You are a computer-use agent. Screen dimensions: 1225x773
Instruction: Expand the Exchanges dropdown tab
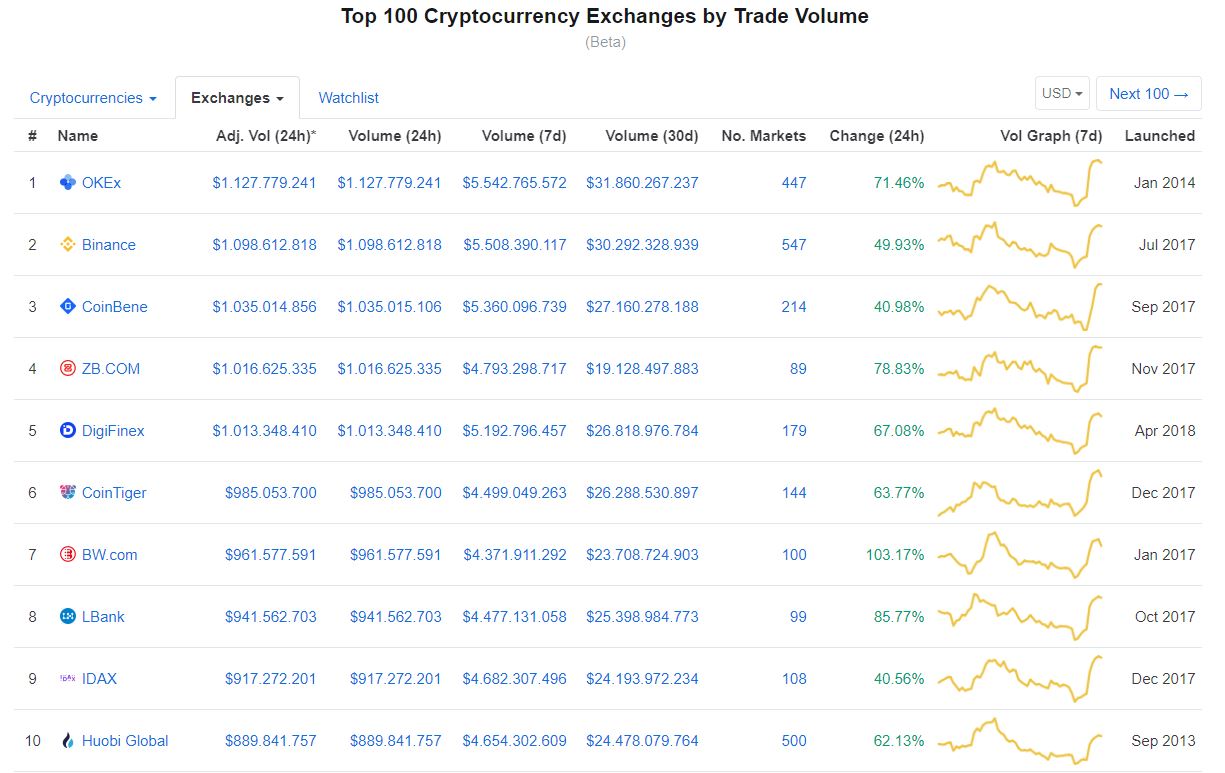(237, 98)
